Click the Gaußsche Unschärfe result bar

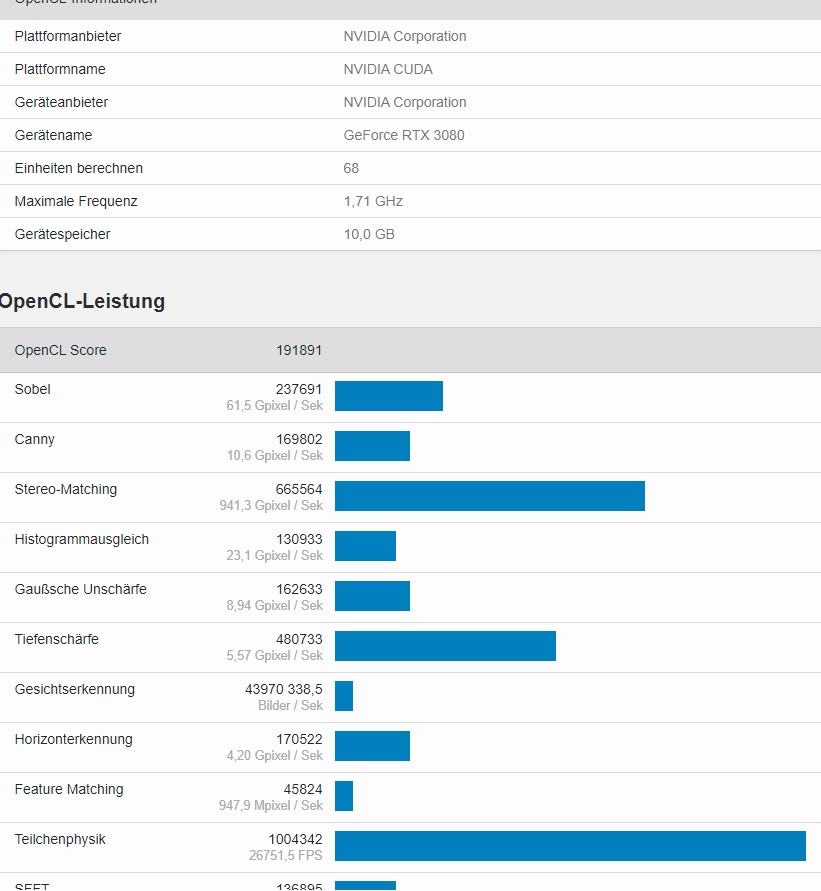coord(372,596)
